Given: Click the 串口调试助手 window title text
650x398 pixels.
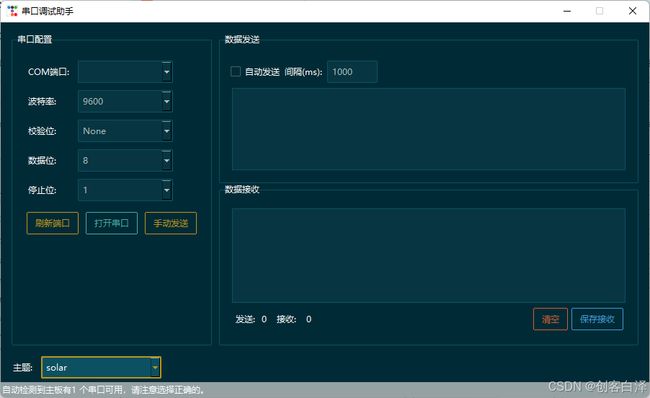Looking at the screenshot, I should click(48, 11).
